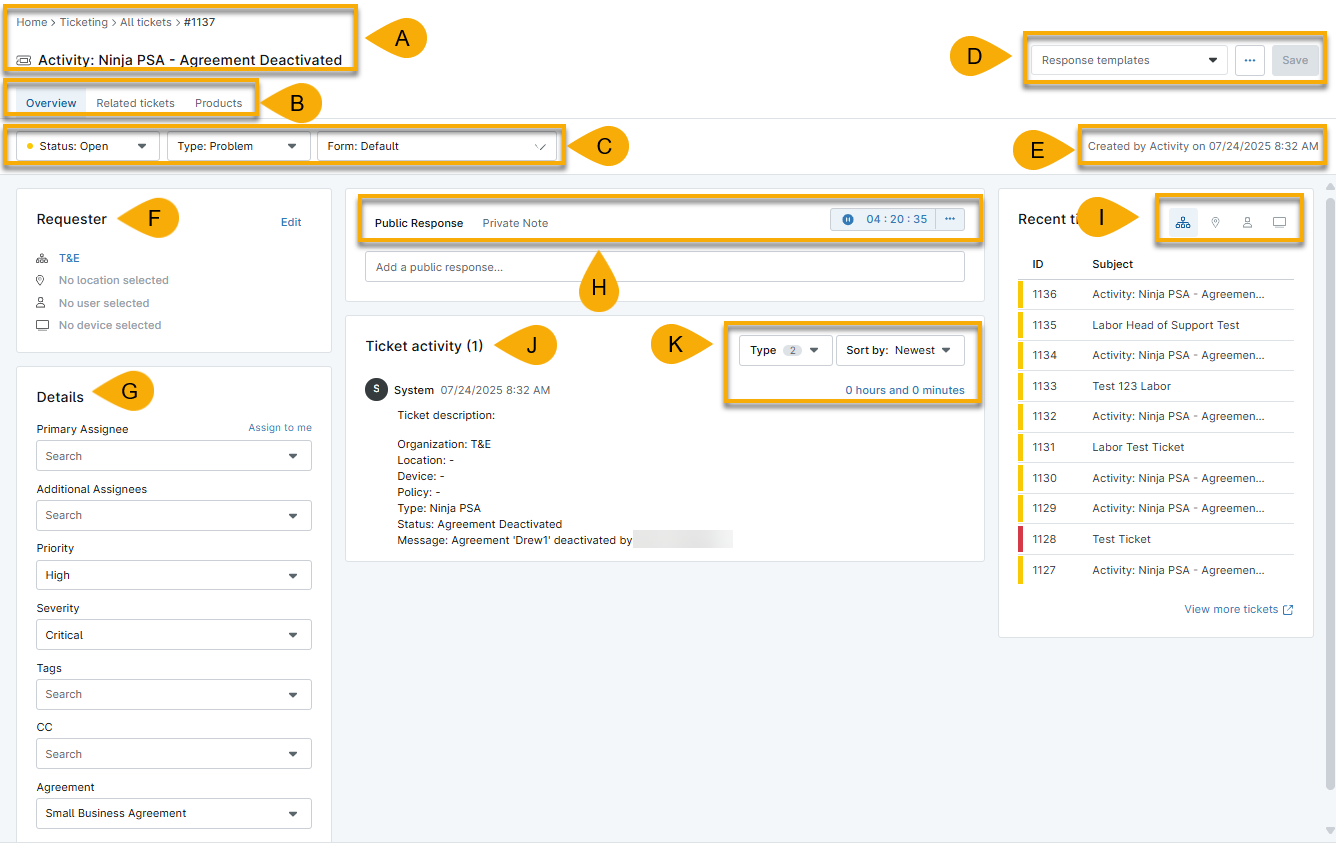The image size is (1336, 843).
Task: Click the Add a public response field
Action: 664,267
